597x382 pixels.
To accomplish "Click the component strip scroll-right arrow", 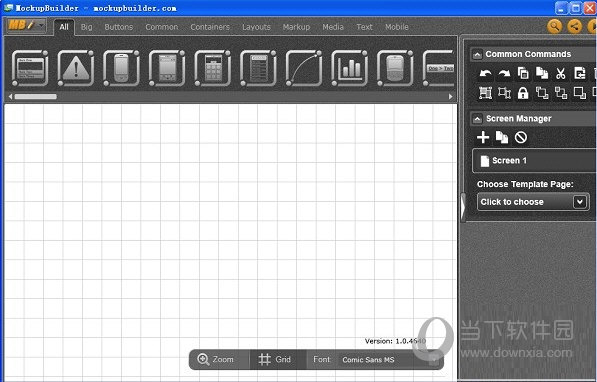I will pyautogui.click(x=451, y=97).
